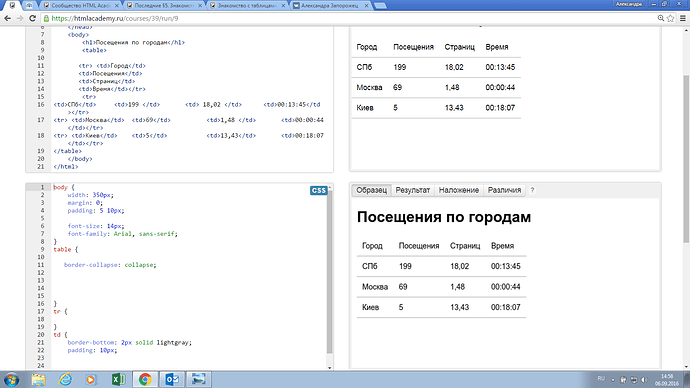Click header 'Страниц' in the upper result table
Image resolution: width=690 pixels, height=388 pixels.
click(459, 47)
